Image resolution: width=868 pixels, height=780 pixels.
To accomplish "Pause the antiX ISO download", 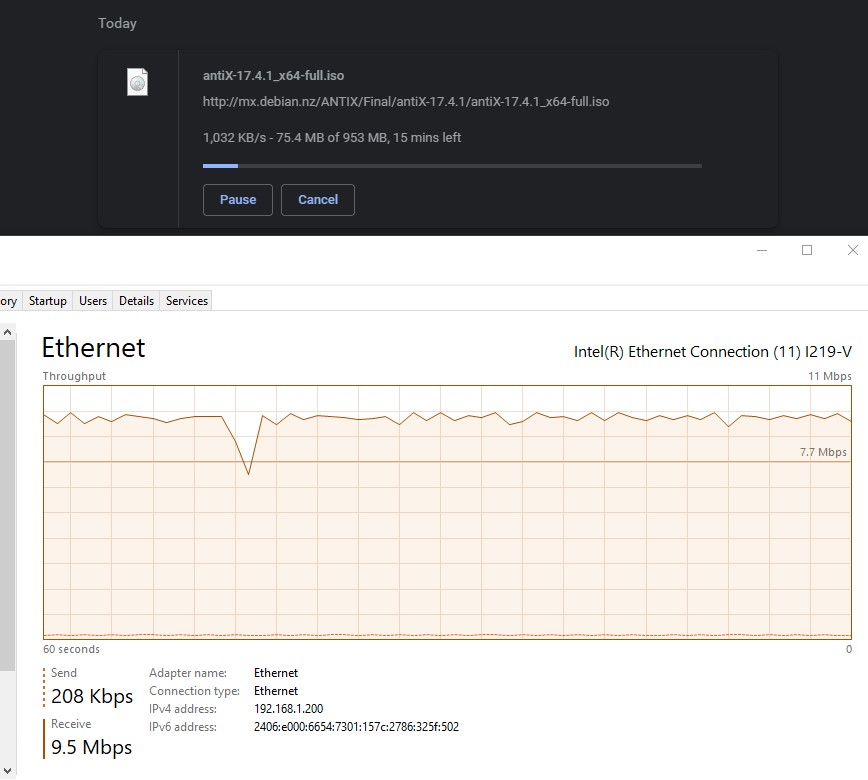I will [x=238, y=200].
